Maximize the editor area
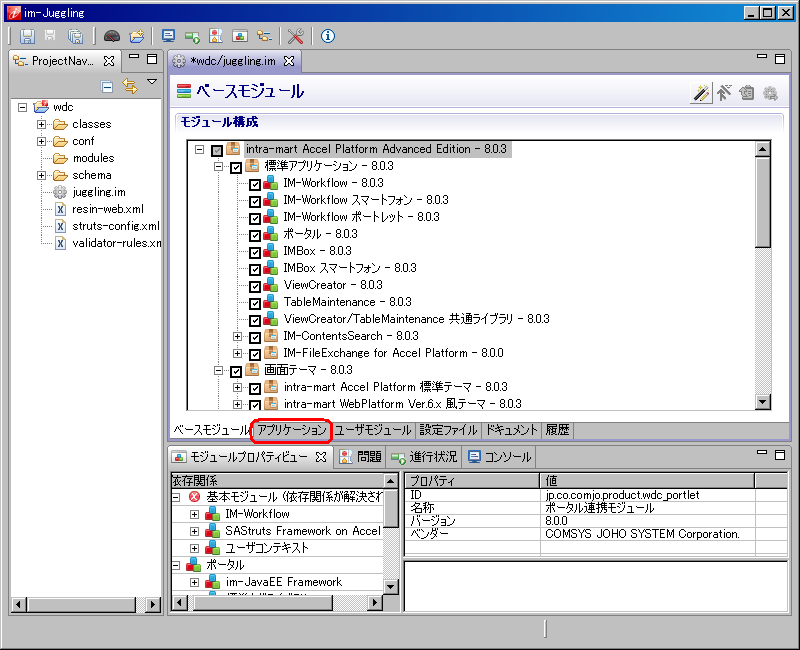This screenshot has height=650, width=800. [x=780, y=59]
